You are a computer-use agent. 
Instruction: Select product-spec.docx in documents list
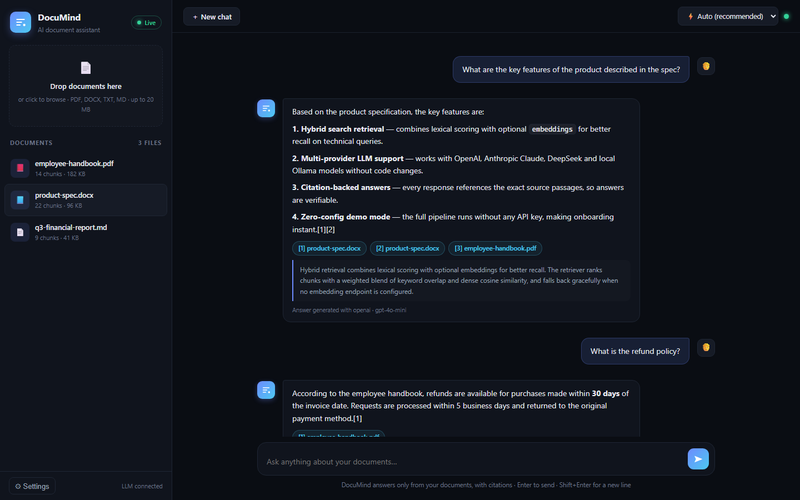click(86, 200)
